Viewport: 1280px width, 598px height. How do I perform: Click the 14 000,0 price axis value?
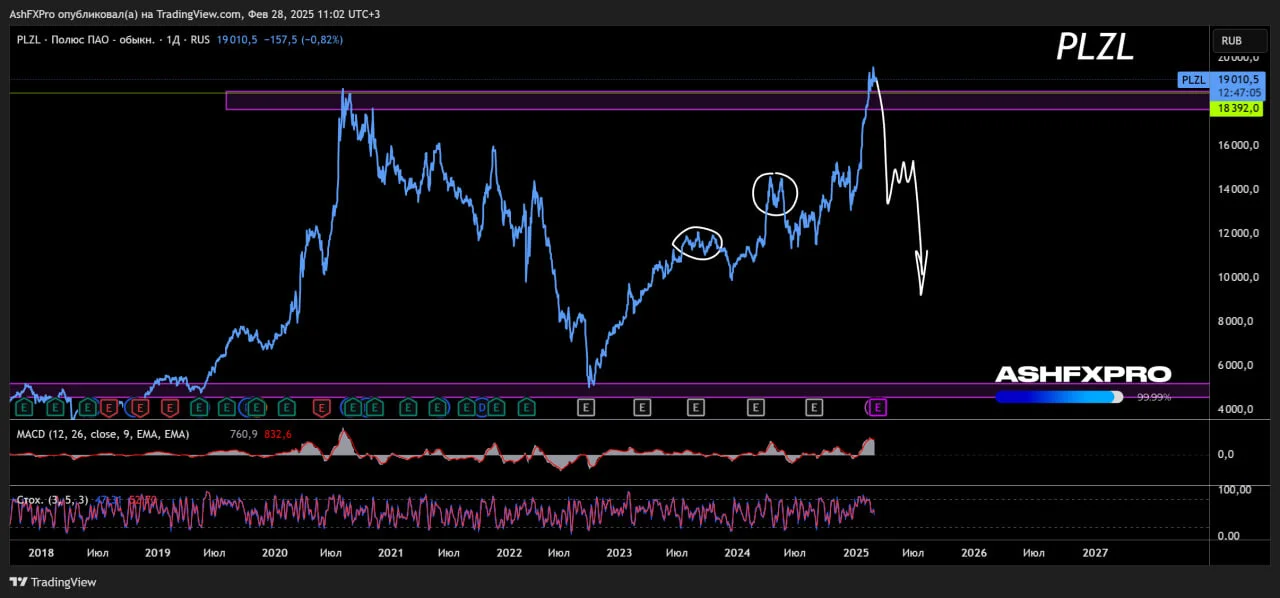1237,190
